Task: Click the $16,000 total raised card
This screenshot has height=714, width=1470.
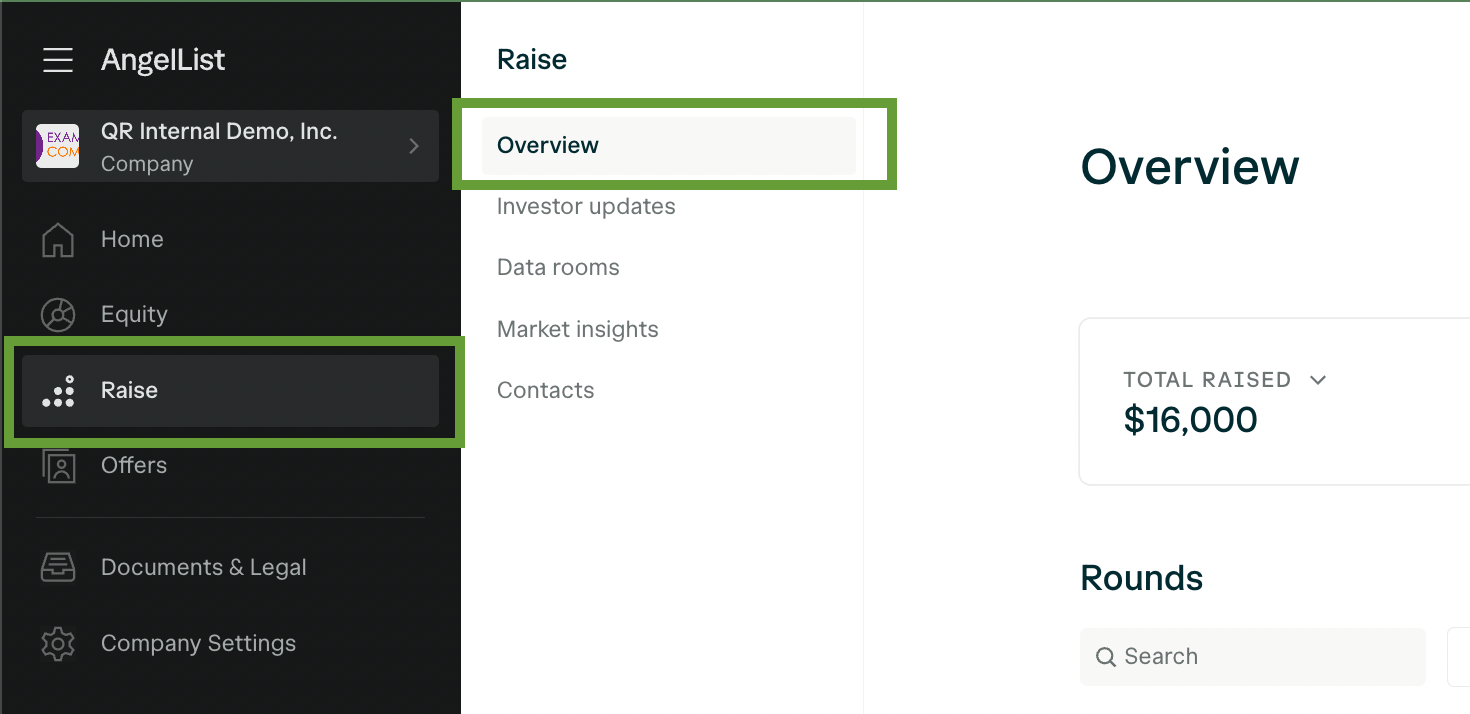Action: pyautogui.click(x=1274, y=402)
